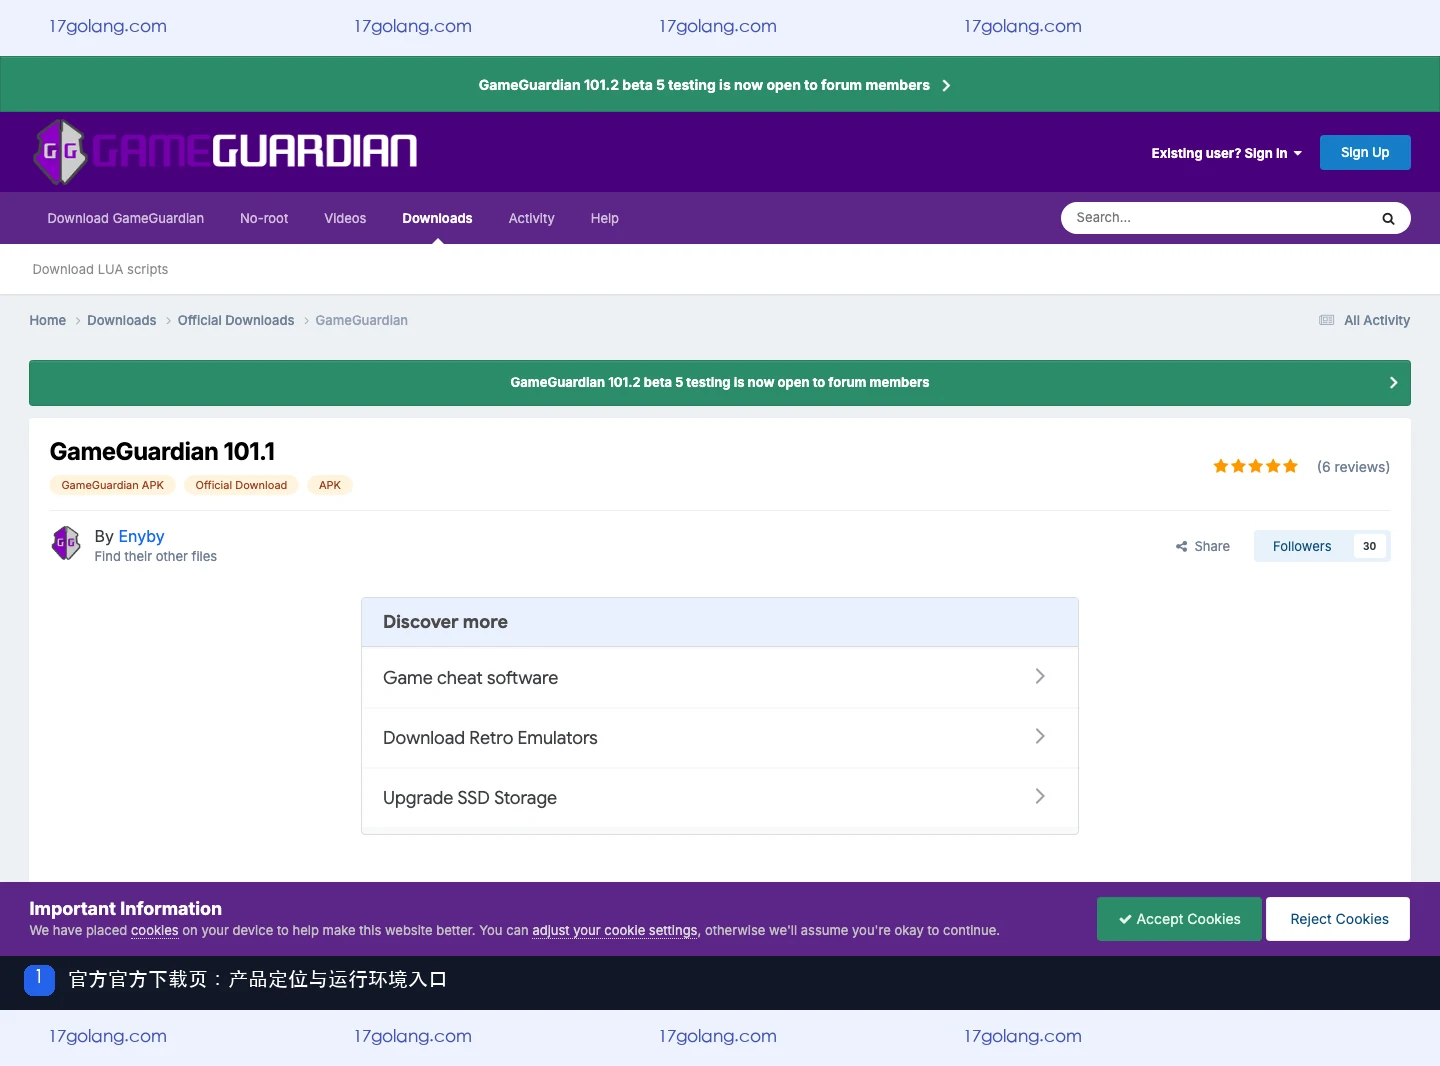Click the Official Download tag
The height and width of the screenshot is (1066, 1440).
241,485
